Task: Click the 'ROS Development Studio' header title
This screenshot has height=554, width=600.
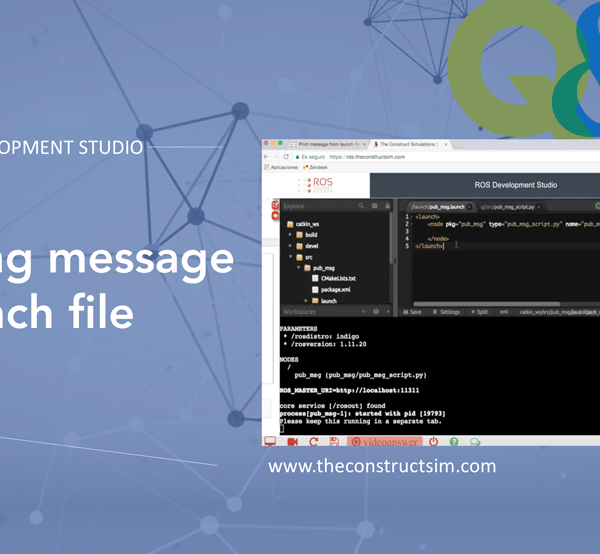Action: point(515,185)
